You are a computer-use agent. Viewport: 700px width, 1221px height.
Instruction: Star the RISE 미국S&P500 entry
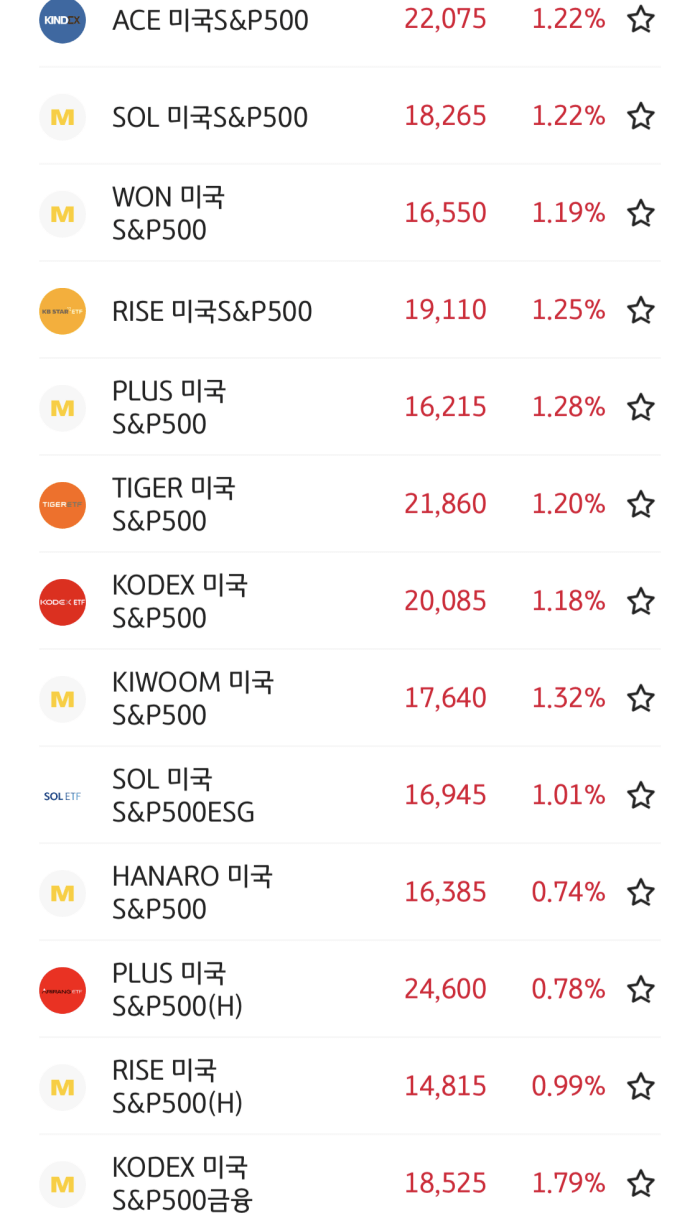pos(640,310)
